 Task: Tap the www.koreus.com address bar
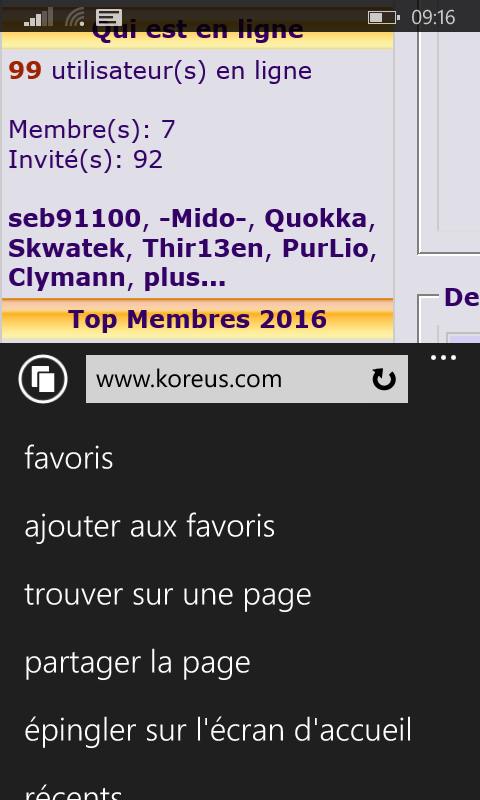click(x=247, y=379)
